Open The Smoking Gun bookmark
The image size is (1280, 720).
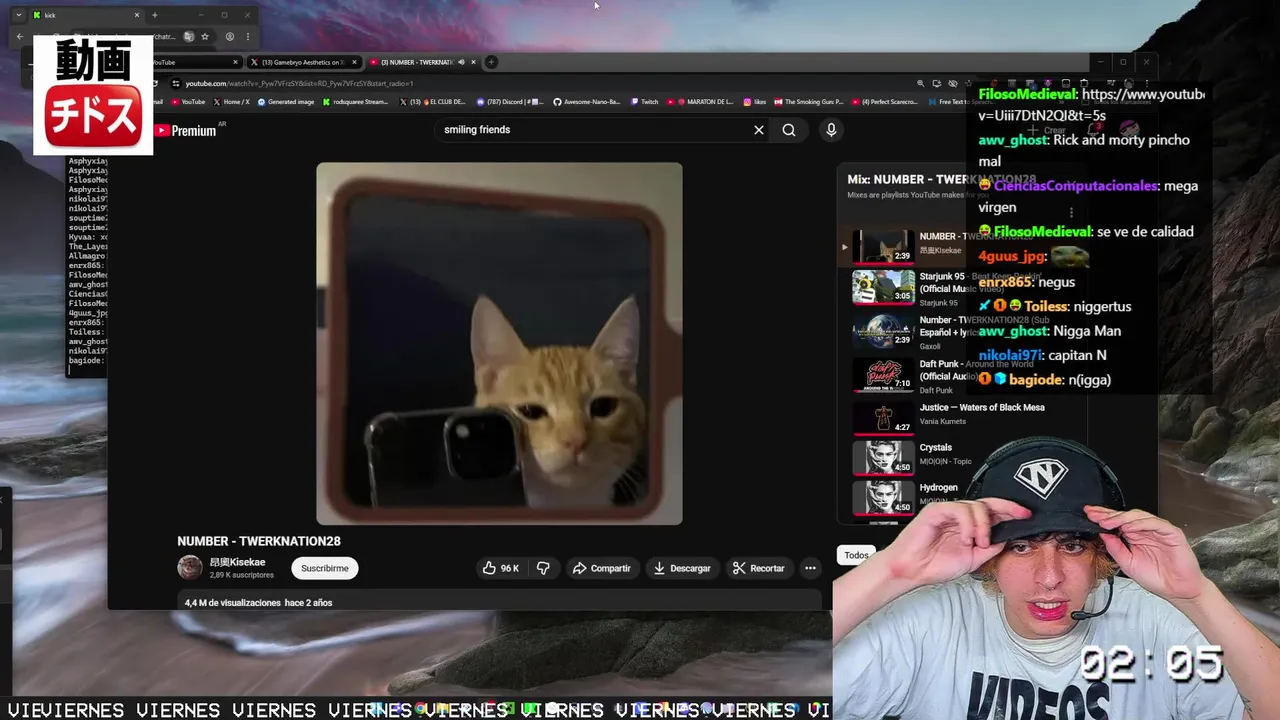(808, 101)
